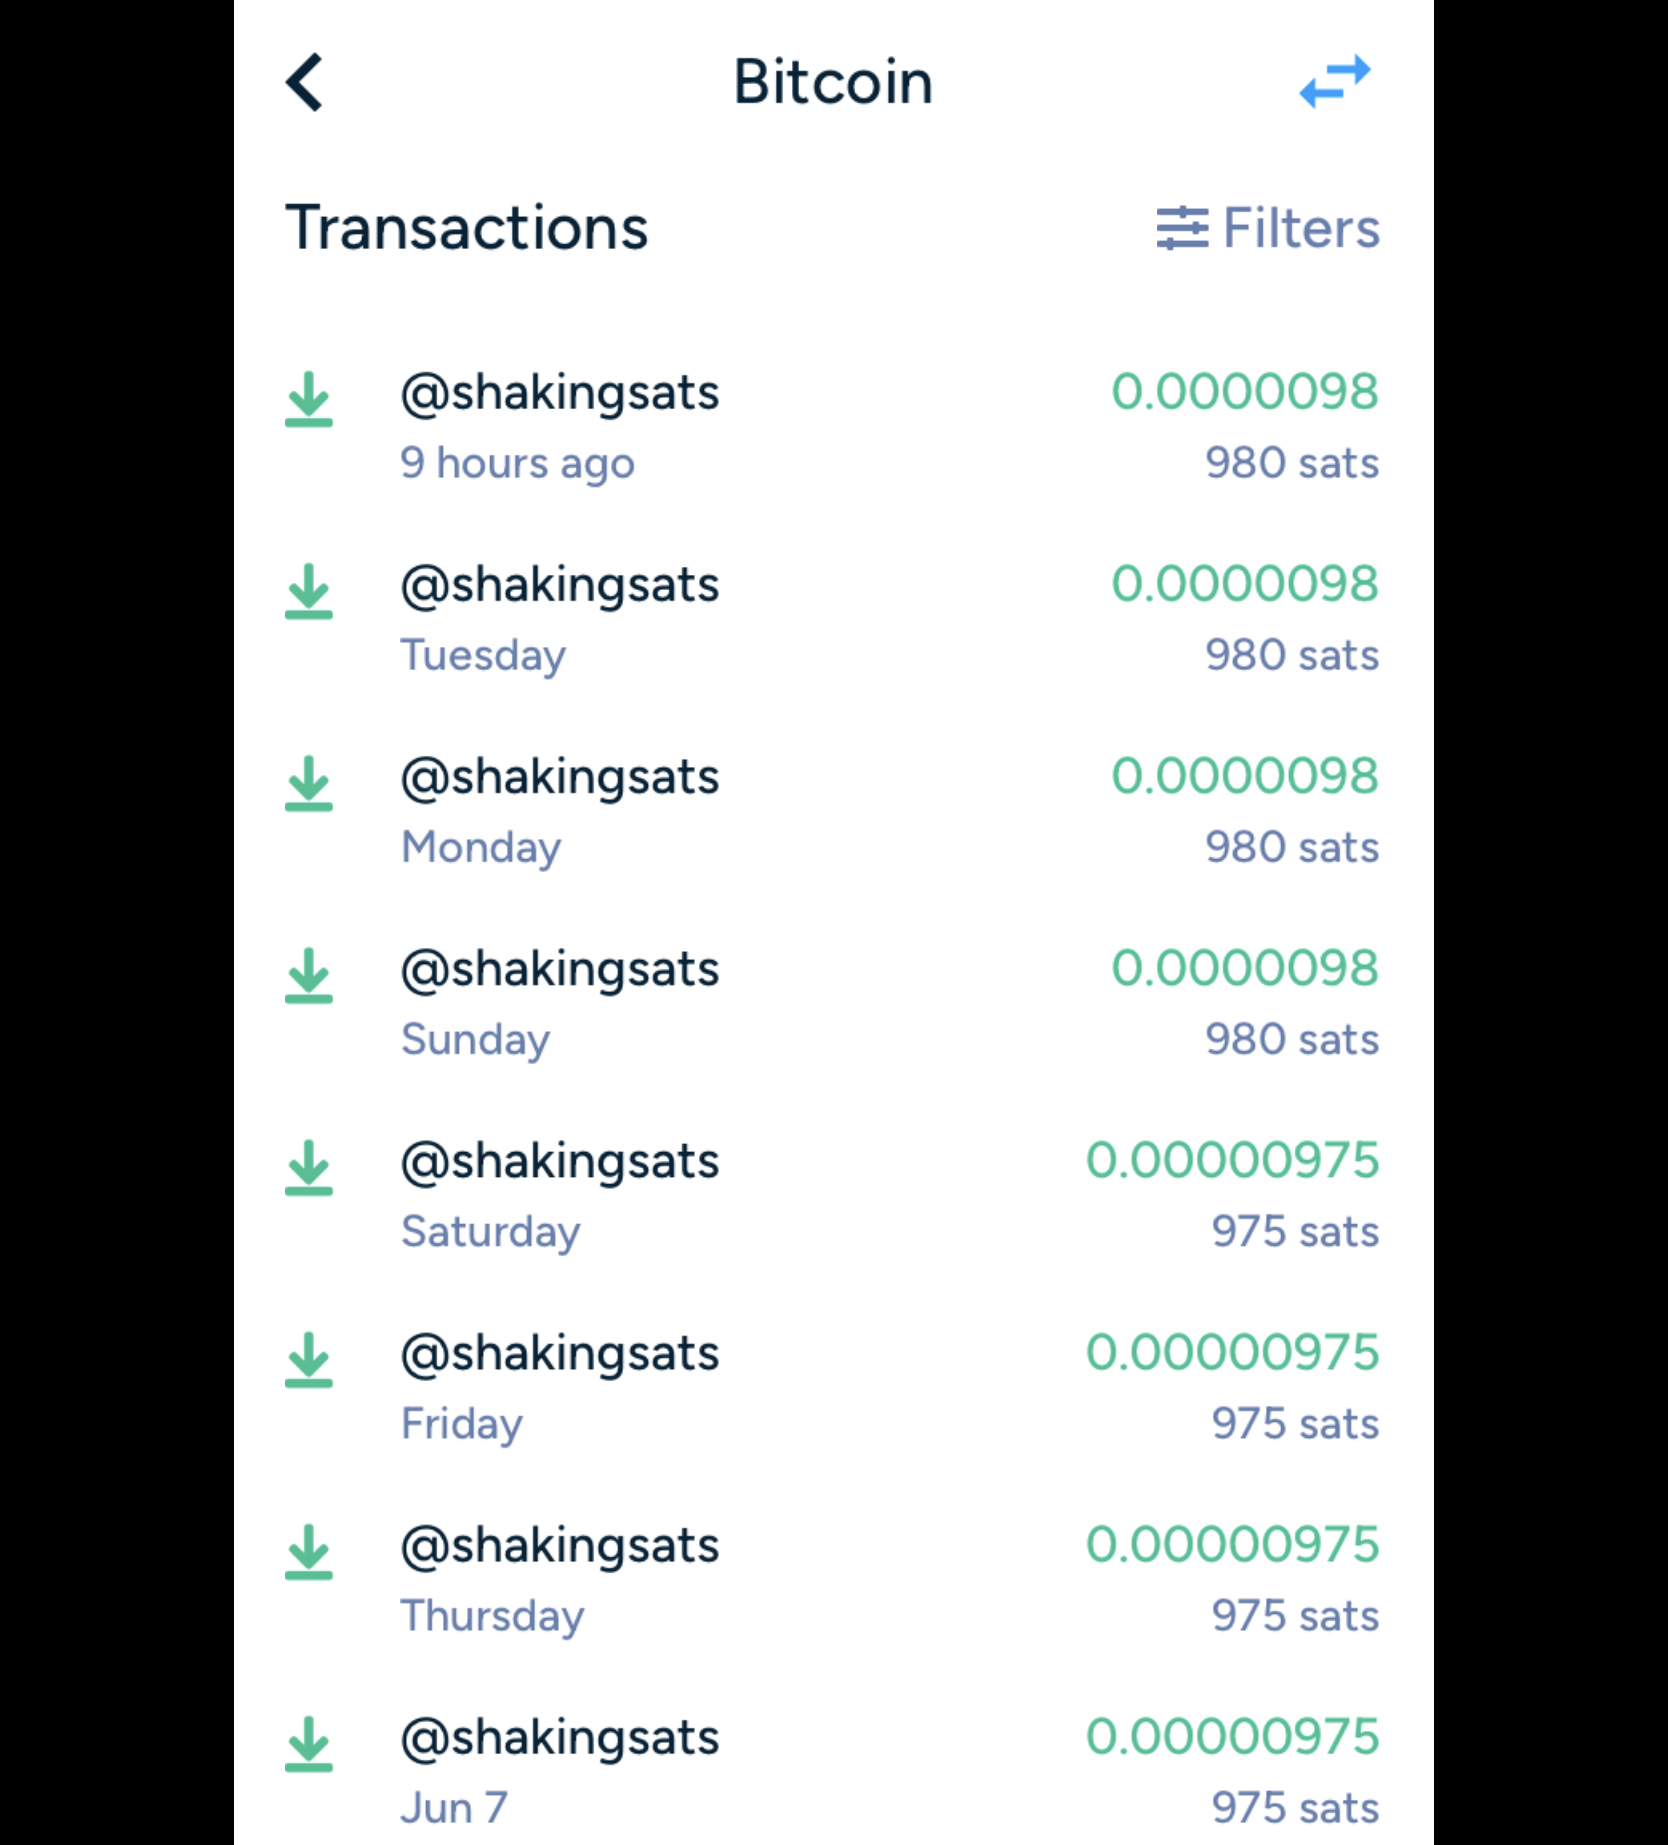Image resolution: width=1668 pixels, height=1845 pixels.
Task: Click the download arrow icon for Friday transaction
Action: coord(309,1359)
